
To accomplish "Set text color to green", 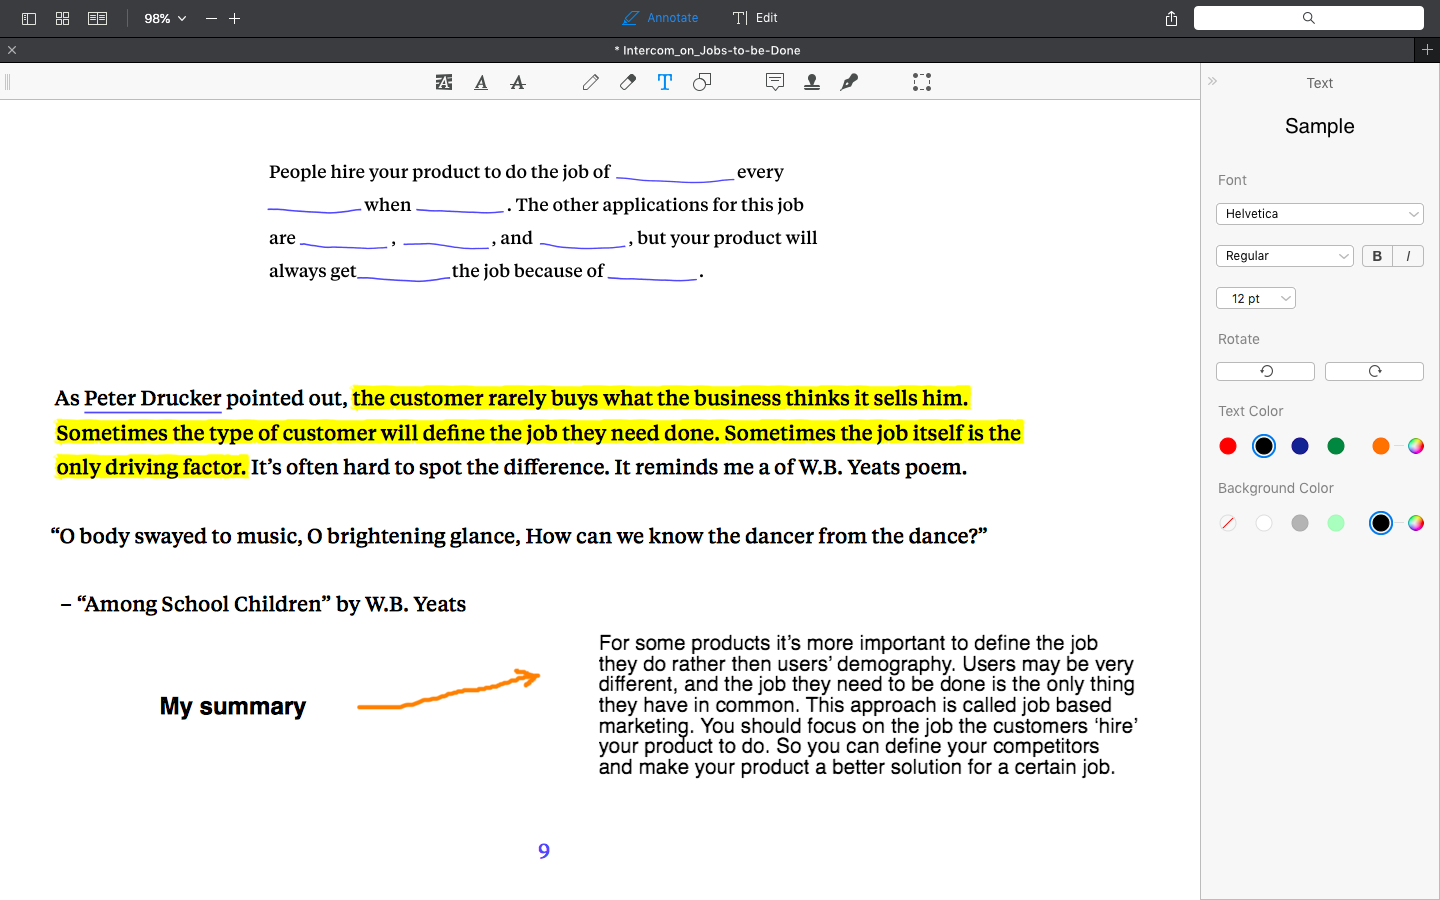I will (x=1336, y=446).
